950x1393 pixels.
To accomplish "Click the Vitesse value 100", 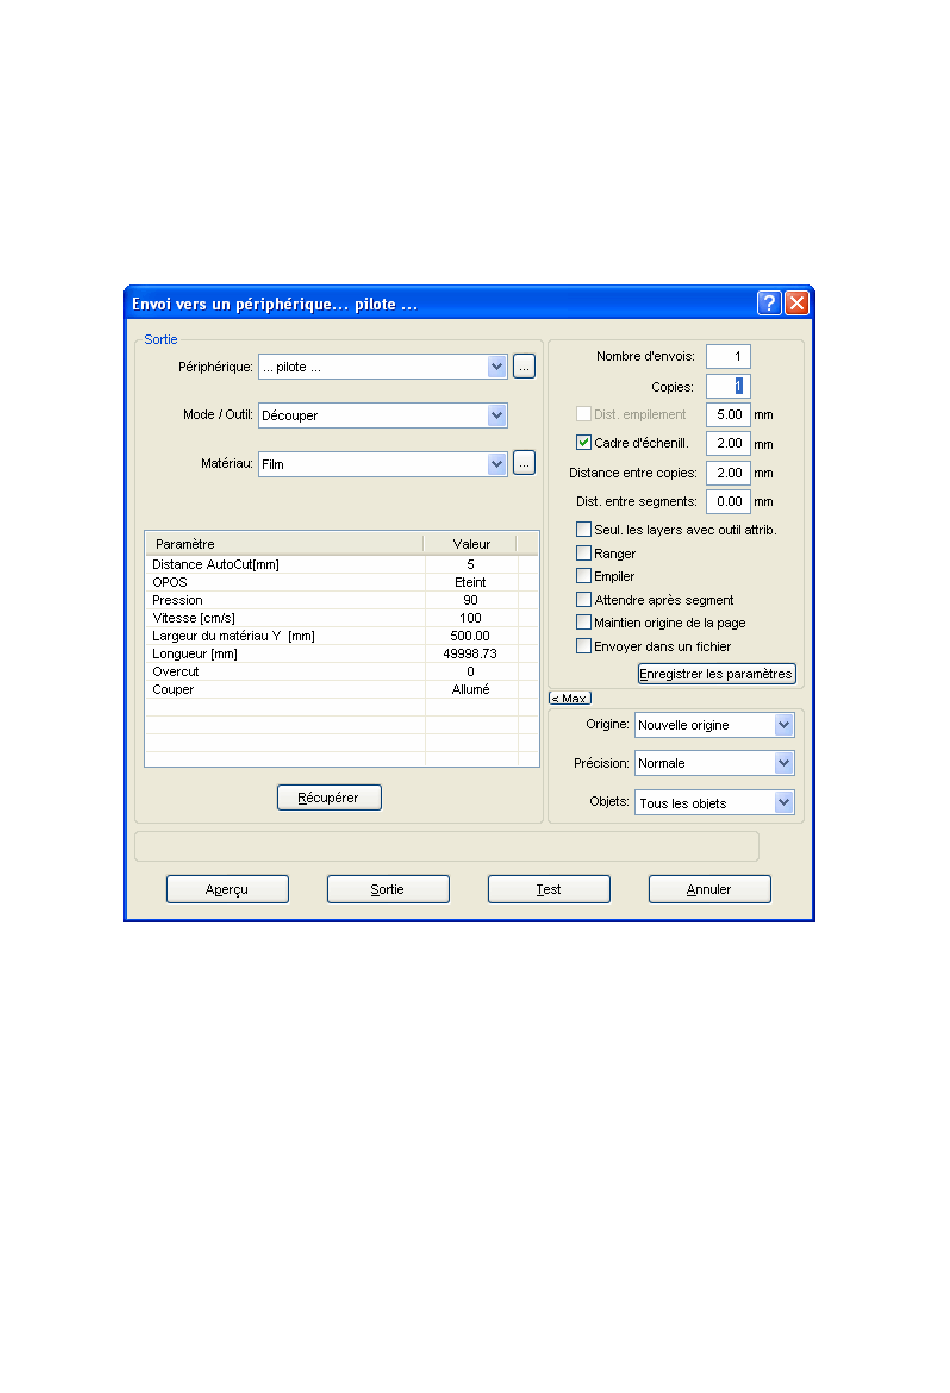I will [x=471, y=618].
